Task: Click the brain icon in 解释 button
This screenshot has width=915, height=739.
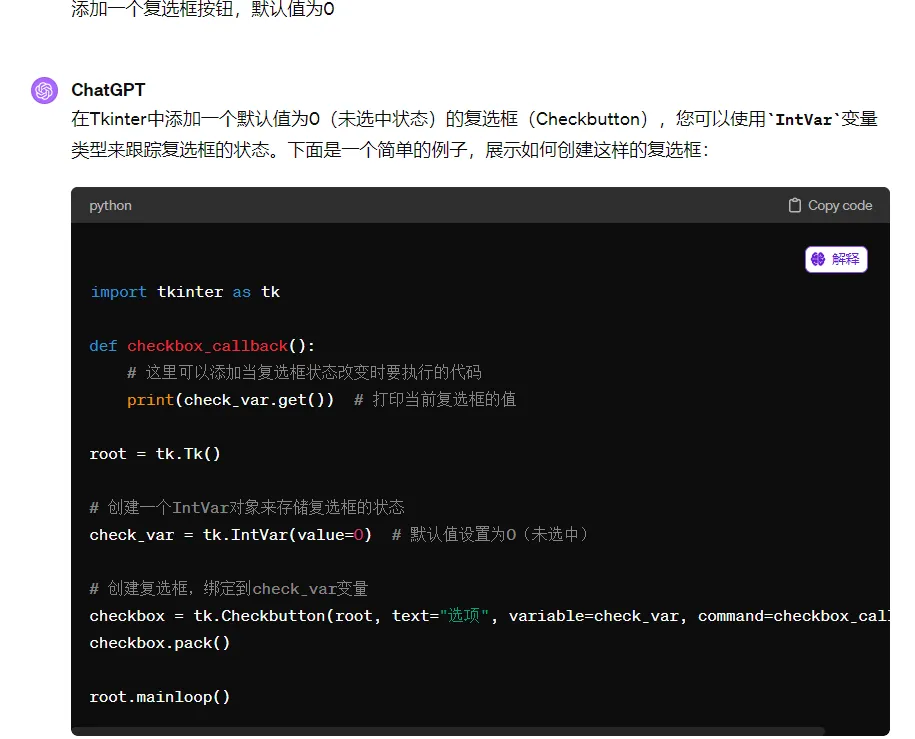Action: tap(818, 259)
